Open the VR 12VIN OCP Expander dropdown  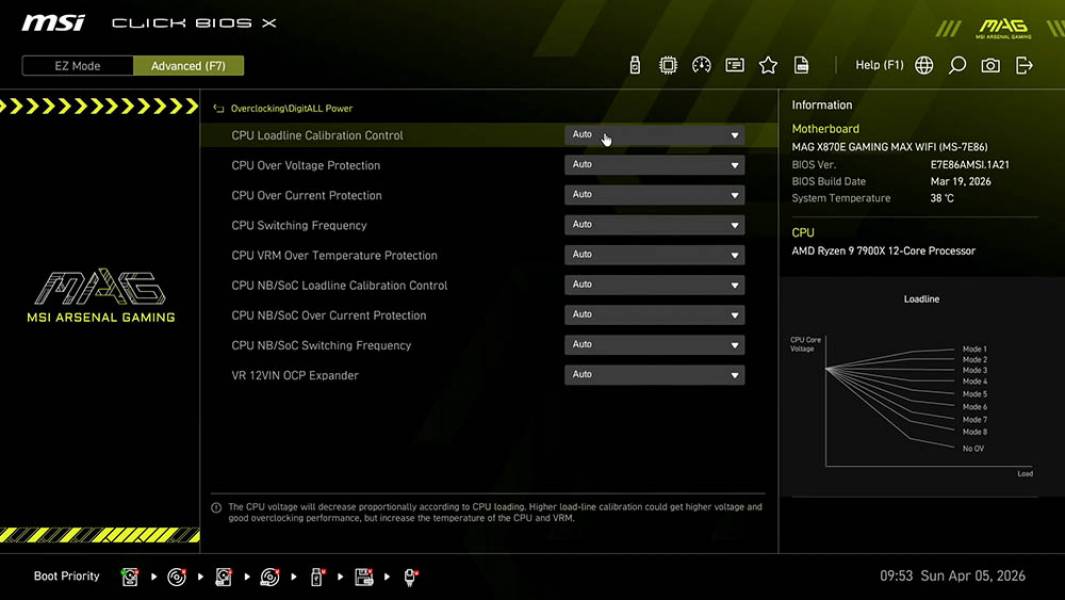655,374
